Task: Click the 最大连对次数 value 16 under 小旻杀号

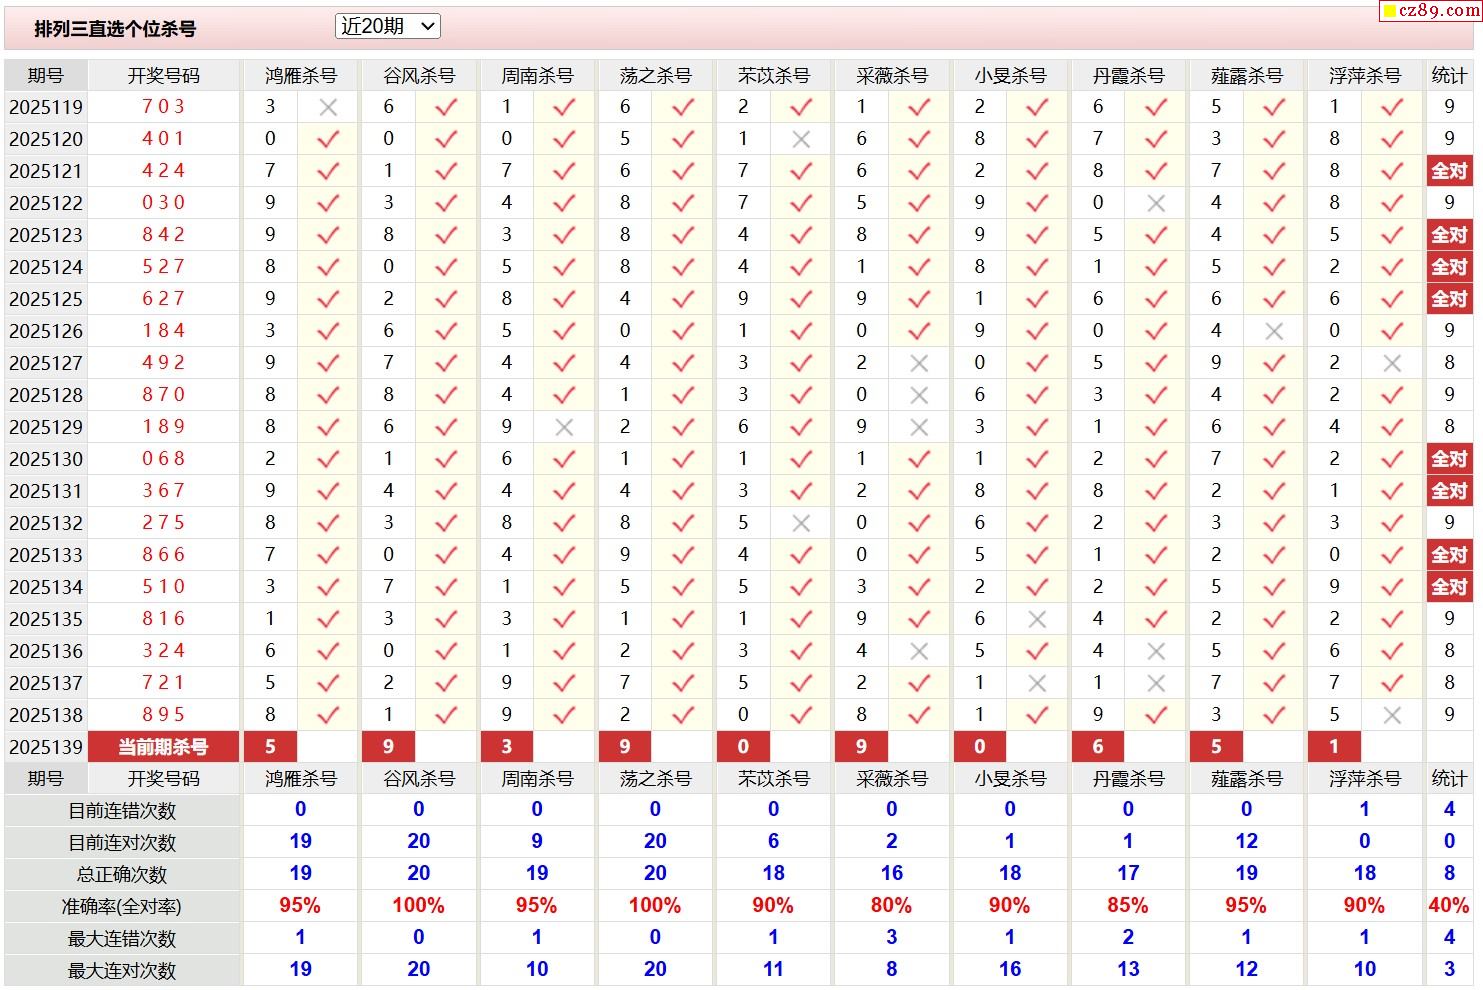Action: (x=1010, y=970)
